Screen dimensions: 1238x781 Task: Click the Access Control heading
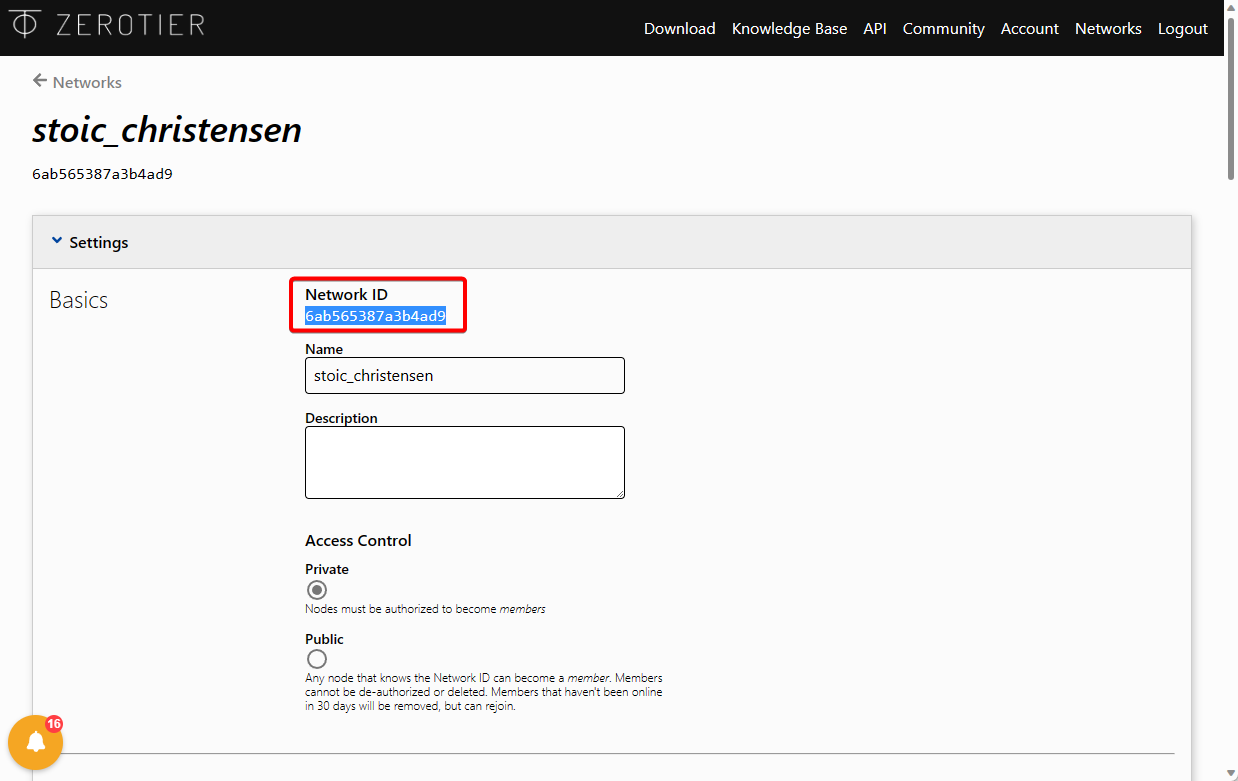point(358,540)
